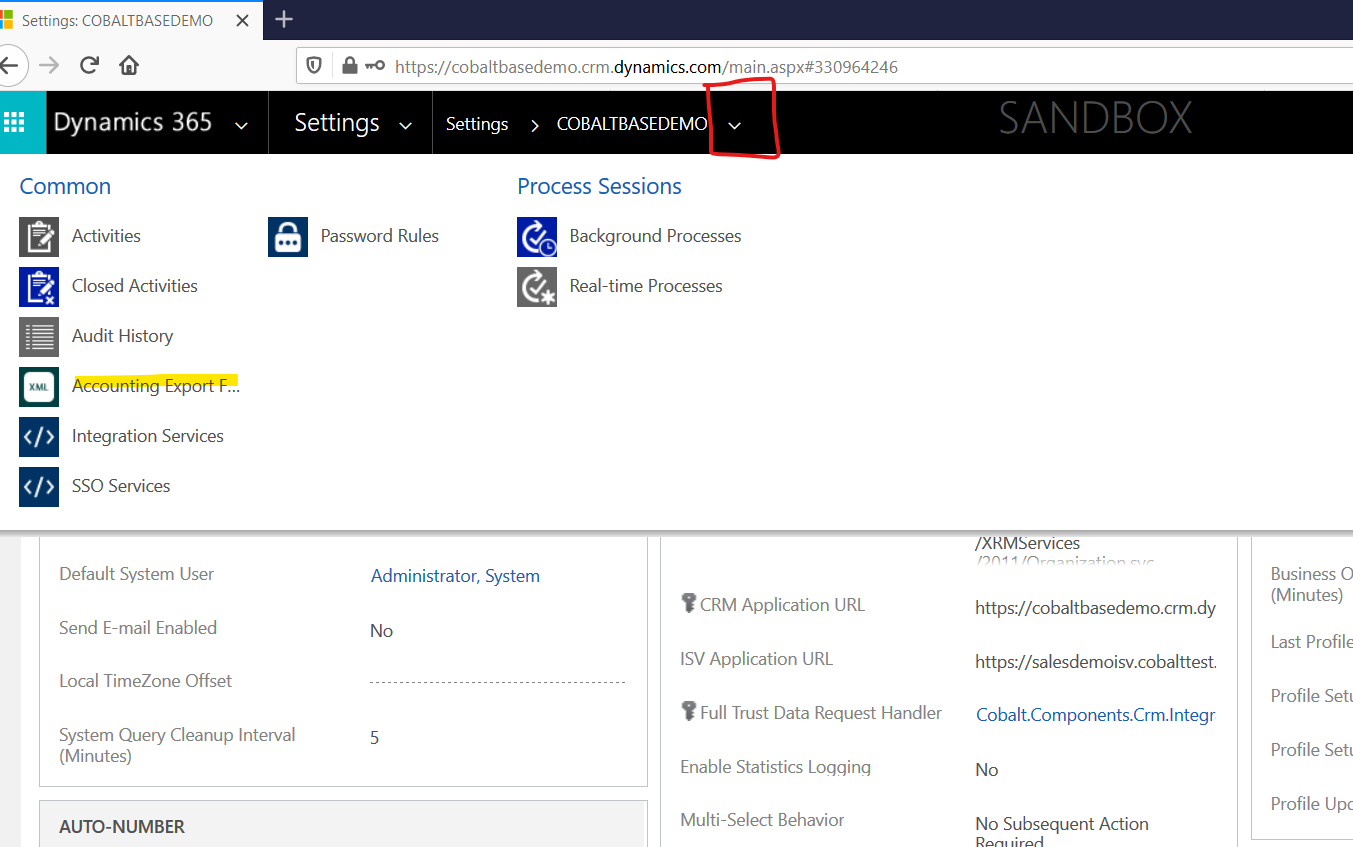
Task: Open the Activities menu entry
Action: click(106, 236)
